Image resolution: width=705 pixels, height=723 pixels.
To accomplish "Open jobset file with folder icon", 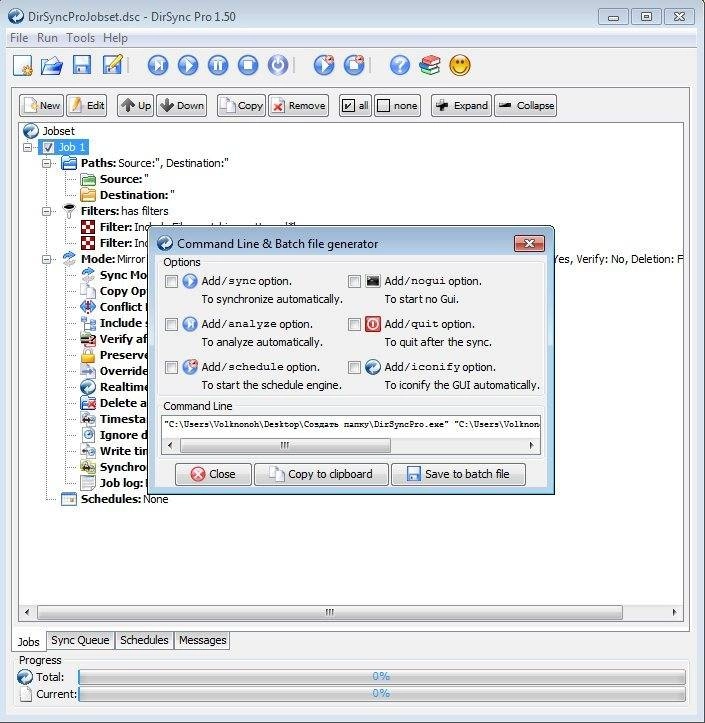I will coord(52,65).
